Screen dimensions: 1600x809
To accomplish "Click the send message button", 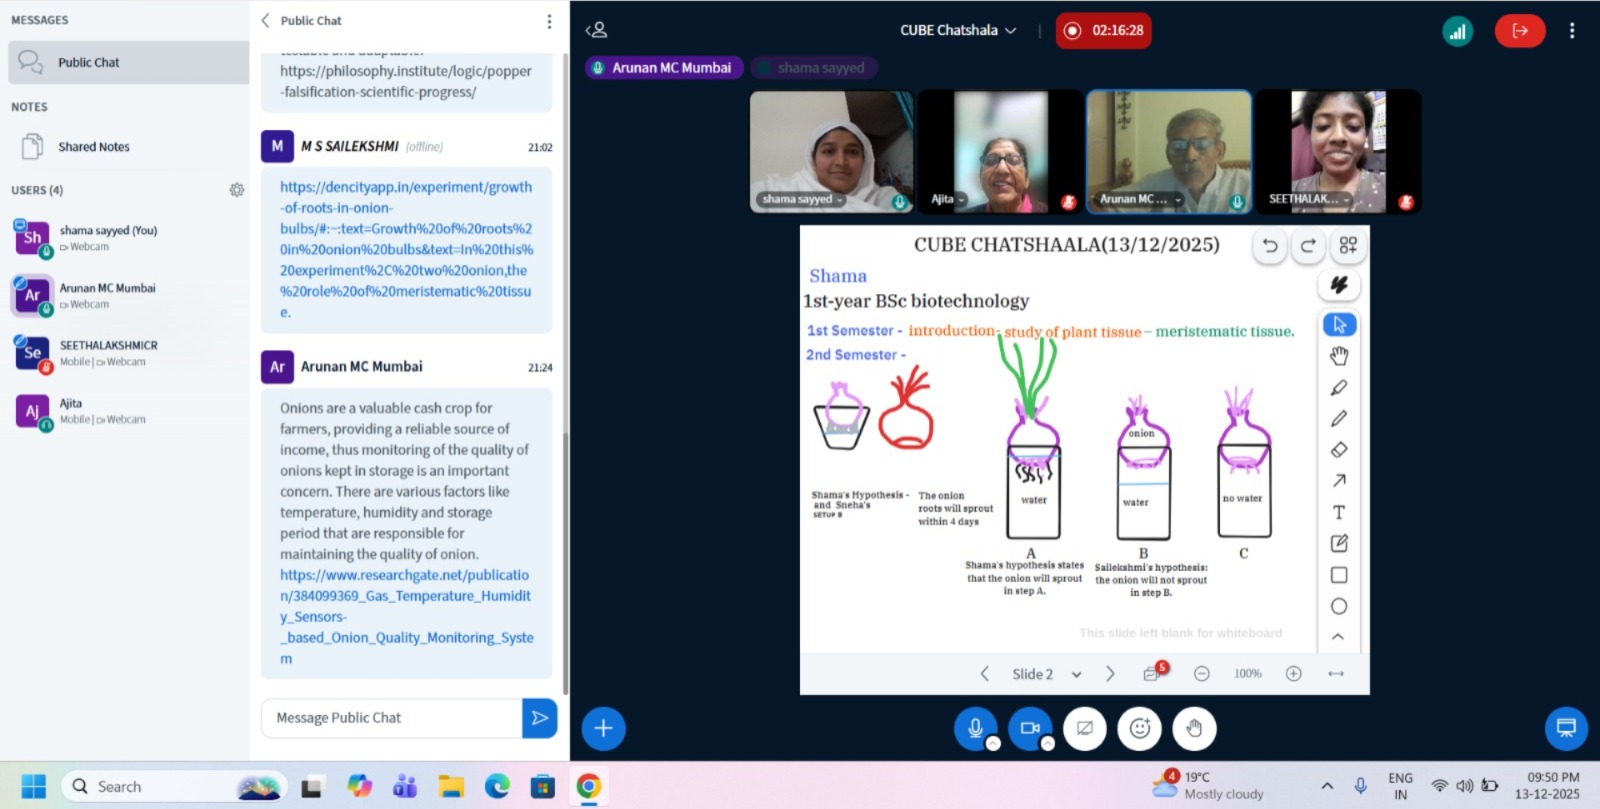I will [539, 718].
